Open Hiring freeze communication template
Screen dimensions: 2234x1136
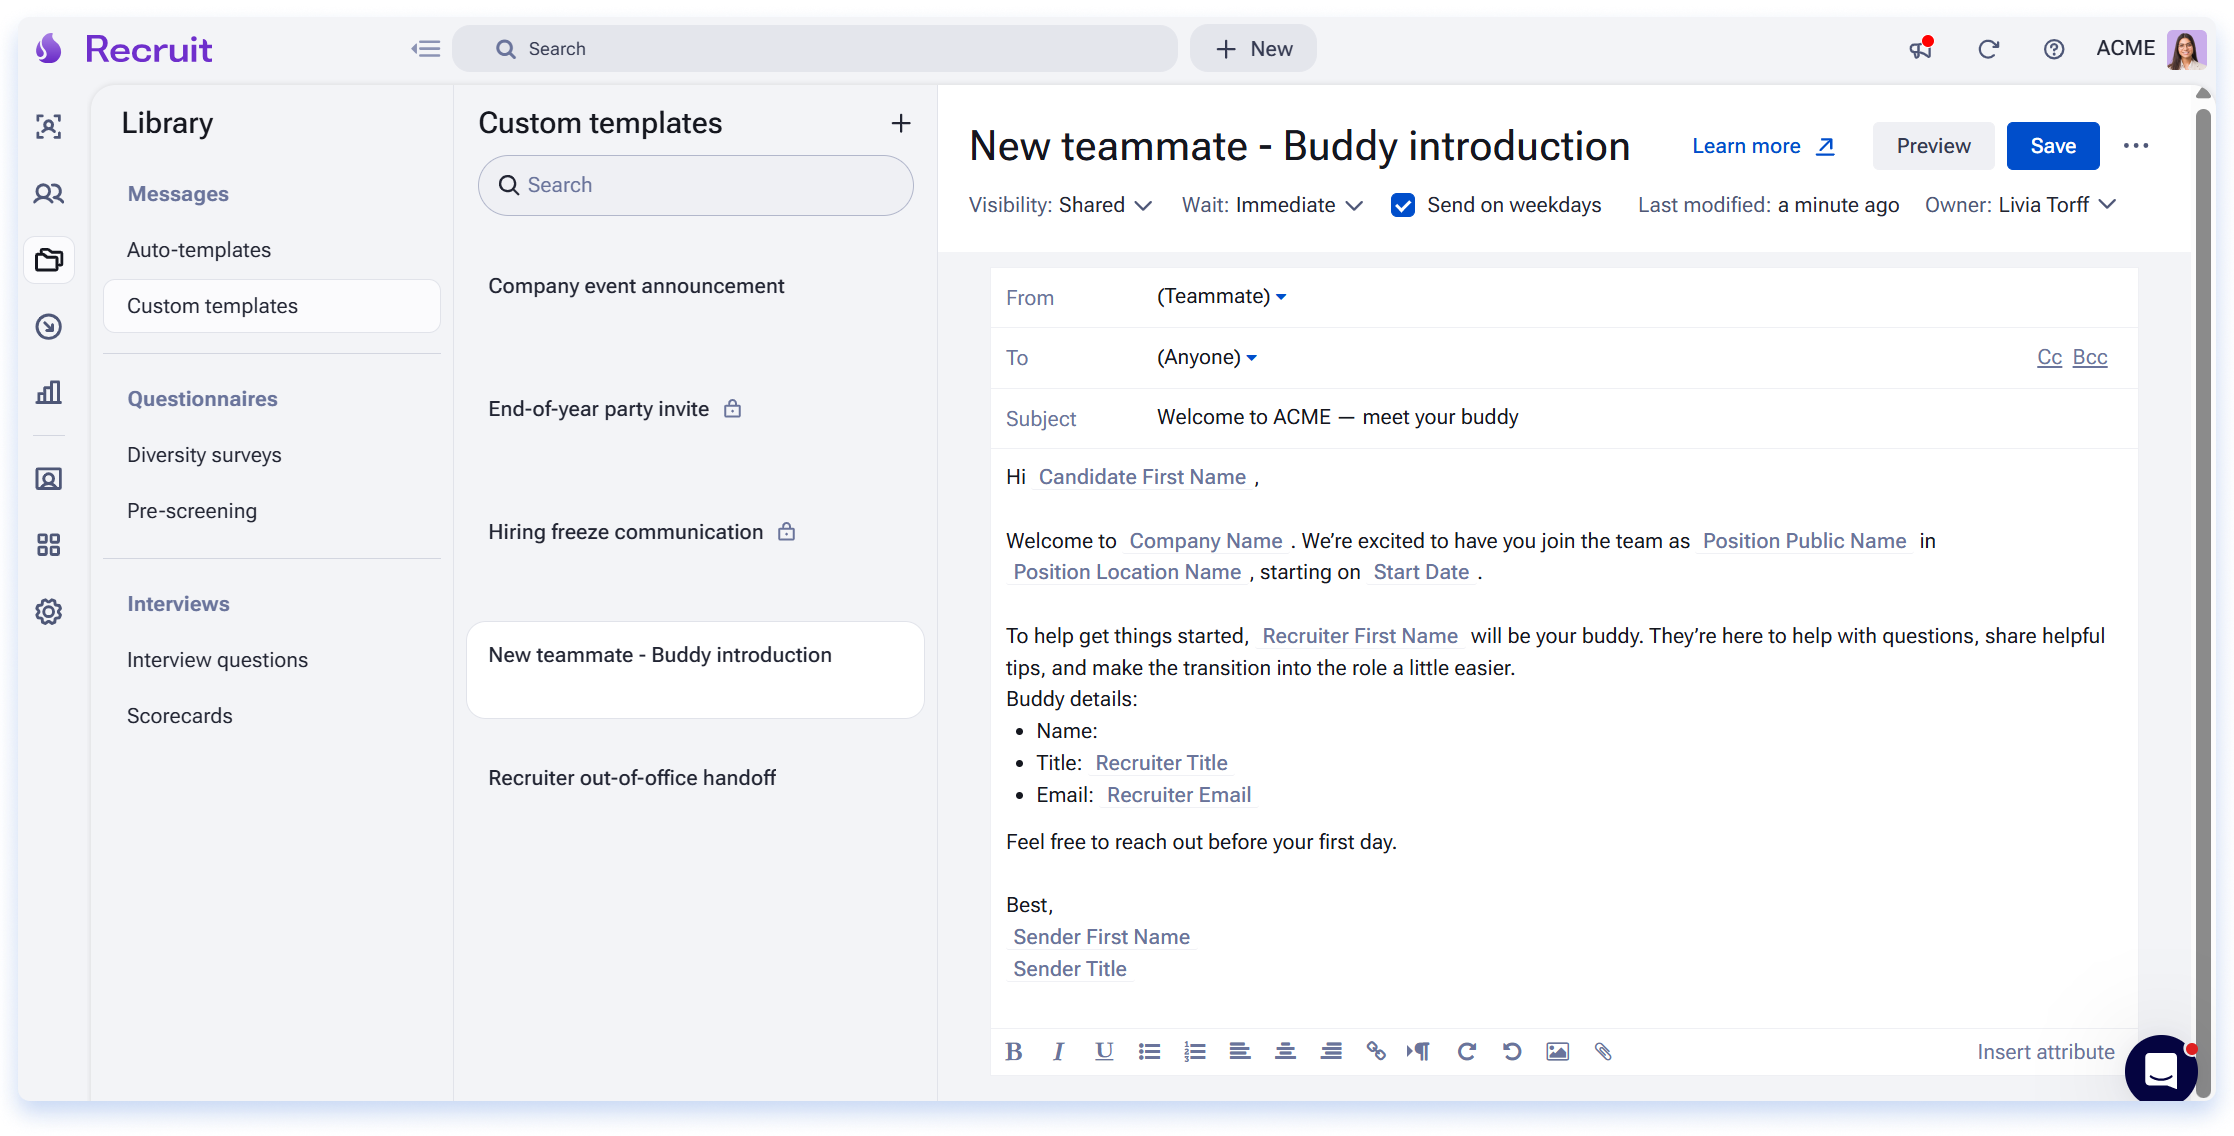click(x=696, y=532)
